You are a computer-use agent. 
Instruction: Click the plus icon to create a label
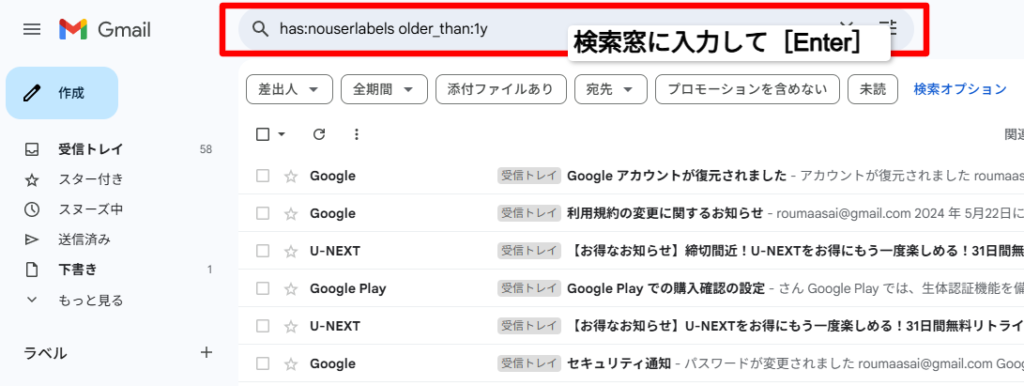pos(206,353)
